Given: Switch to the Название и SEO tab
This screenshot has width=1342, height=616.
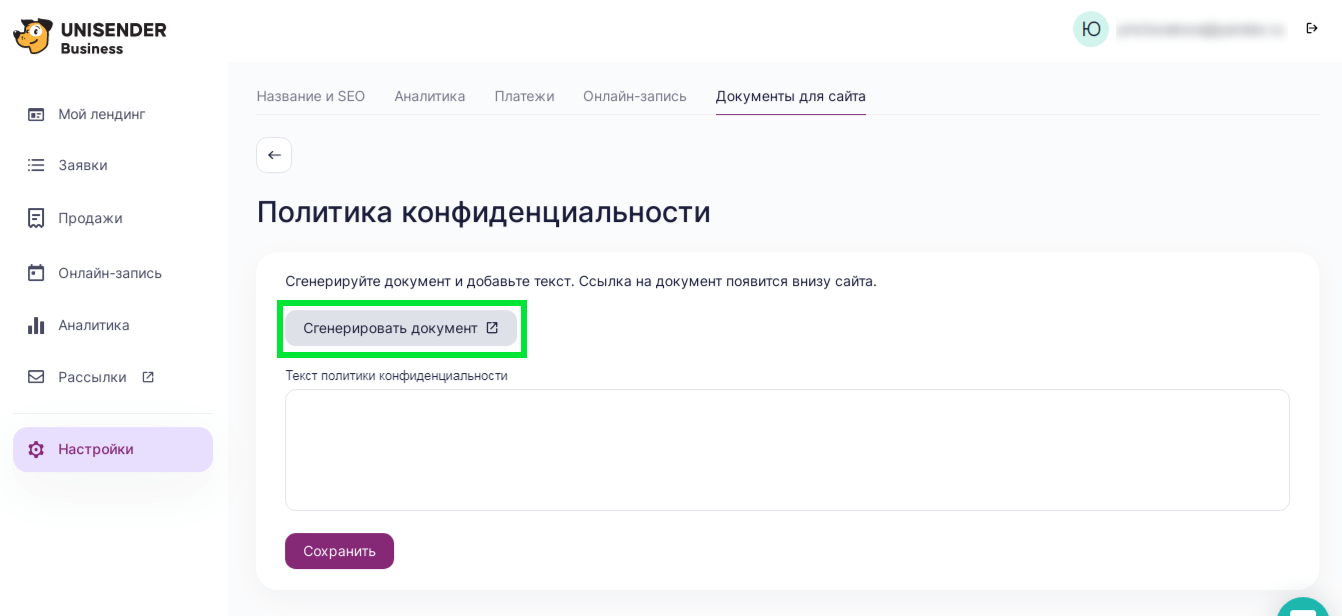Looking at the screenshot, I should [x=311, y=96].
